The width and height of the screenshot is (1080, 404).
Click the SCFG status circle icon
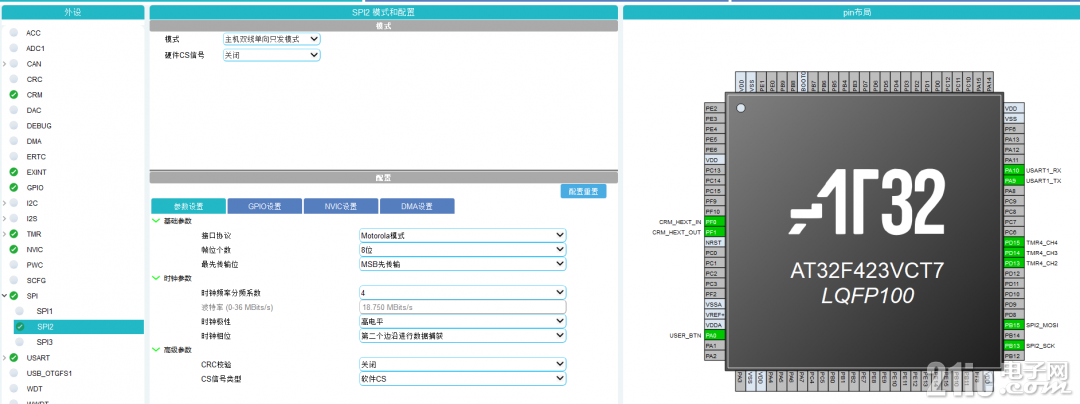coord(14,280)
